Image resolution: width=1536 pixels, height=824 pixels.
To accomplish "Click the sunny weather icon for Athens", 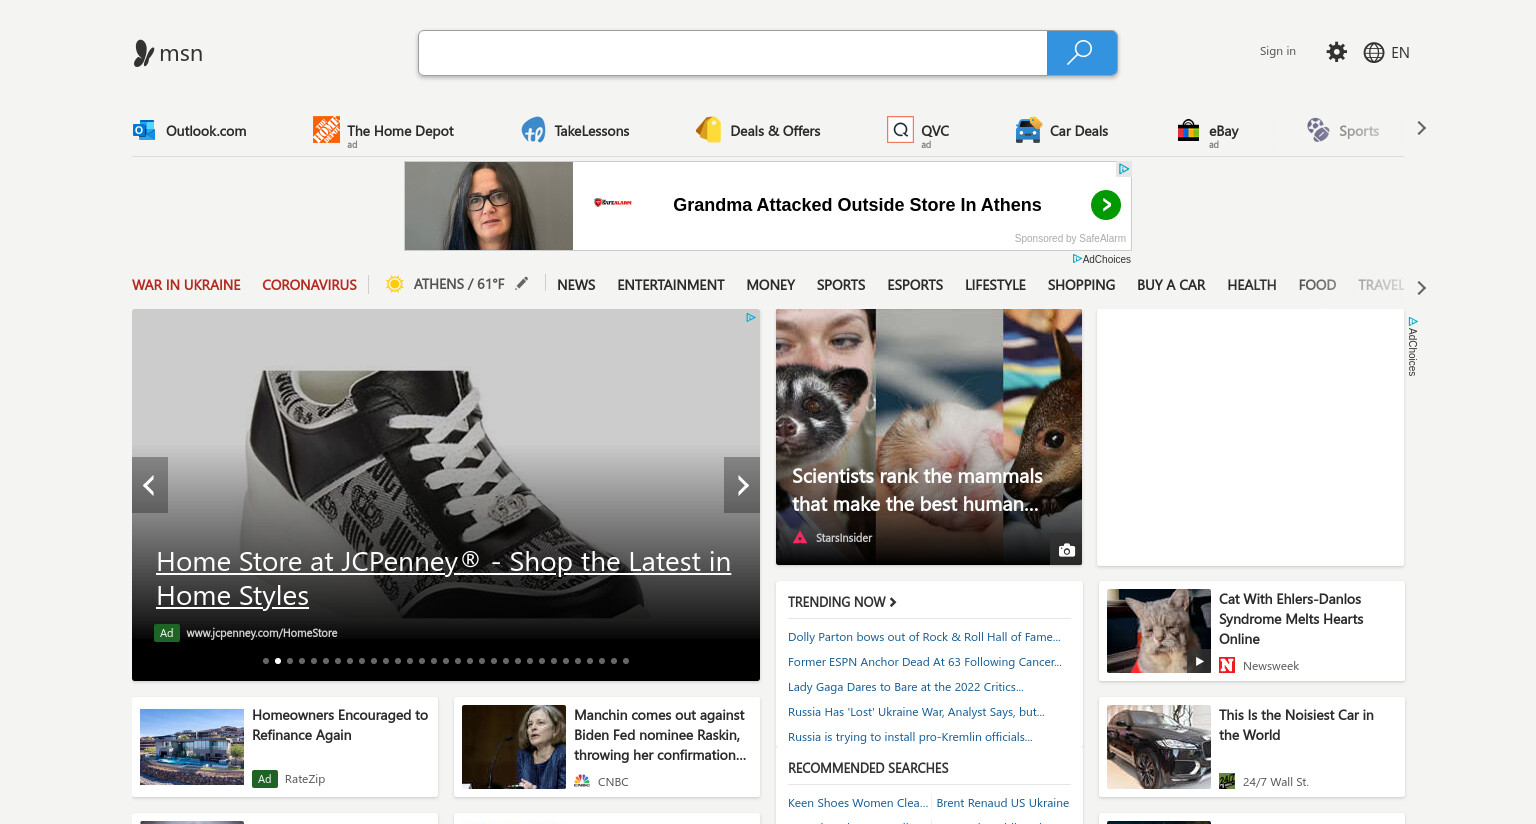I will pos(394,284).
